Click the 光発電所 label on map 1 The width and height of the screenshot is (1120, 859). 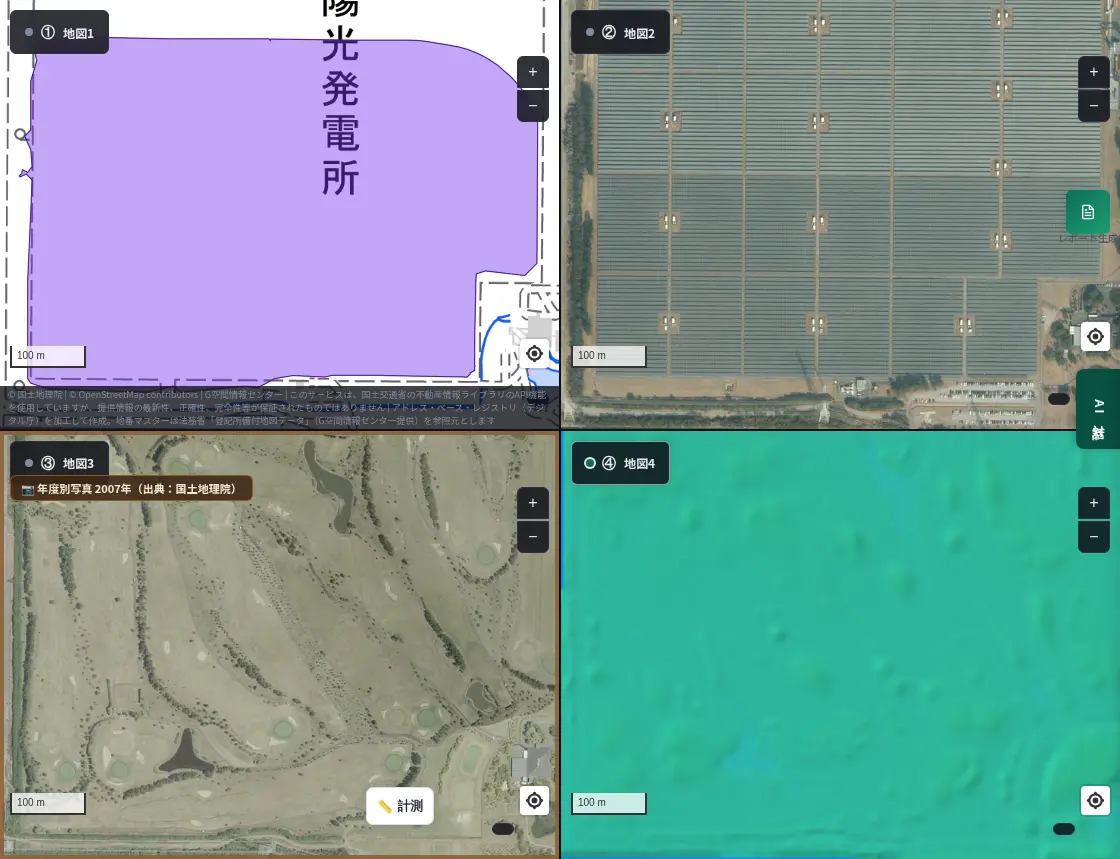(x=340, y=111)
